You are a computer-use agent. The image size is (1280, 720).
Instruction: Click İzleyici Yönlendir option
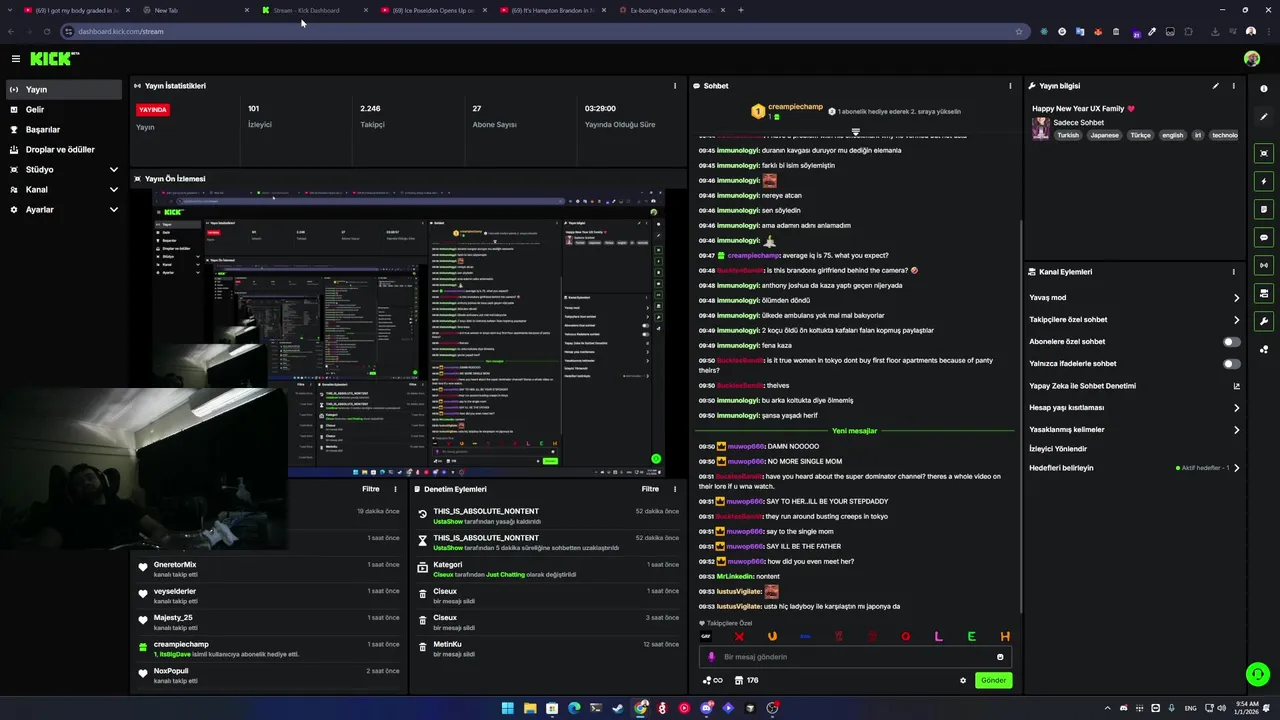pyautogui.click(x=1058, y=449)
